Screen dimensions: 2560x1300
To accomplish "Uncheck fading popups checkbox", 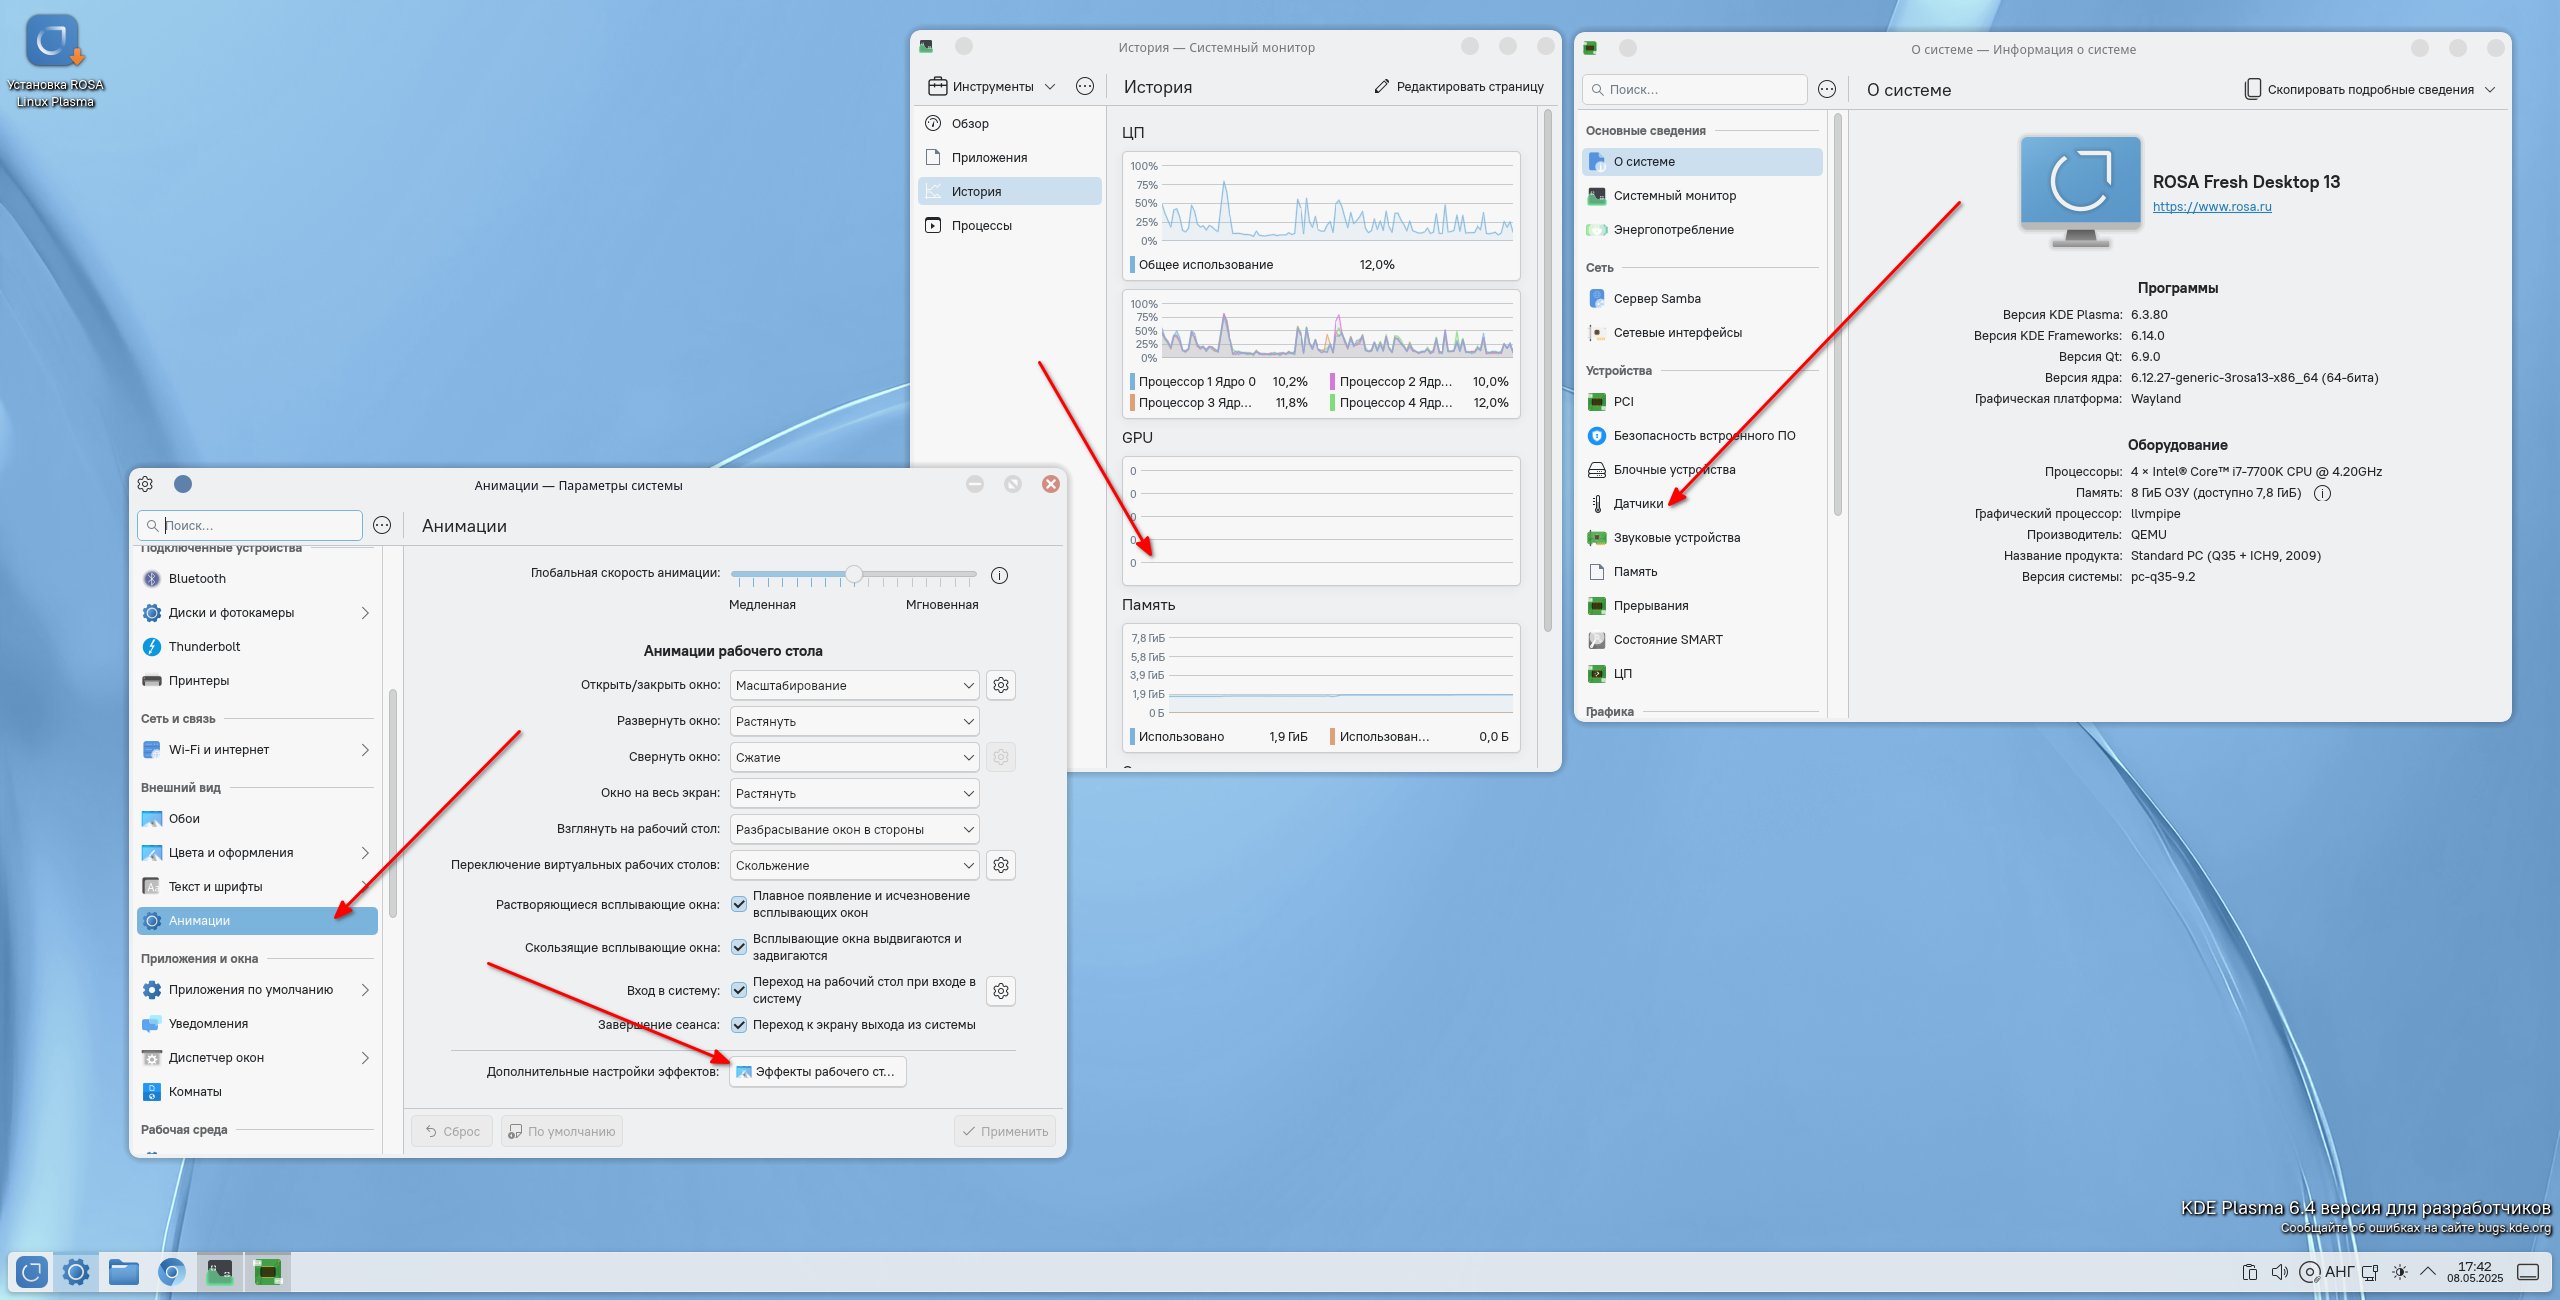I will (x=739, y=904).
